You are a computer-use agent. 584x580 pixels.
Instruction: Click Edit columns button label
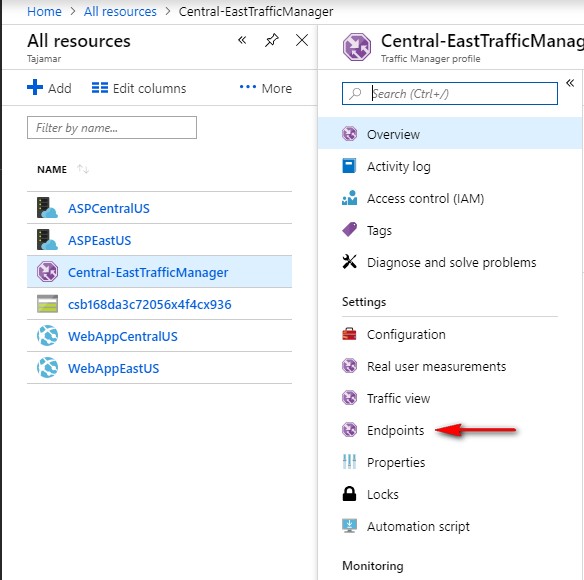(149, 88)
